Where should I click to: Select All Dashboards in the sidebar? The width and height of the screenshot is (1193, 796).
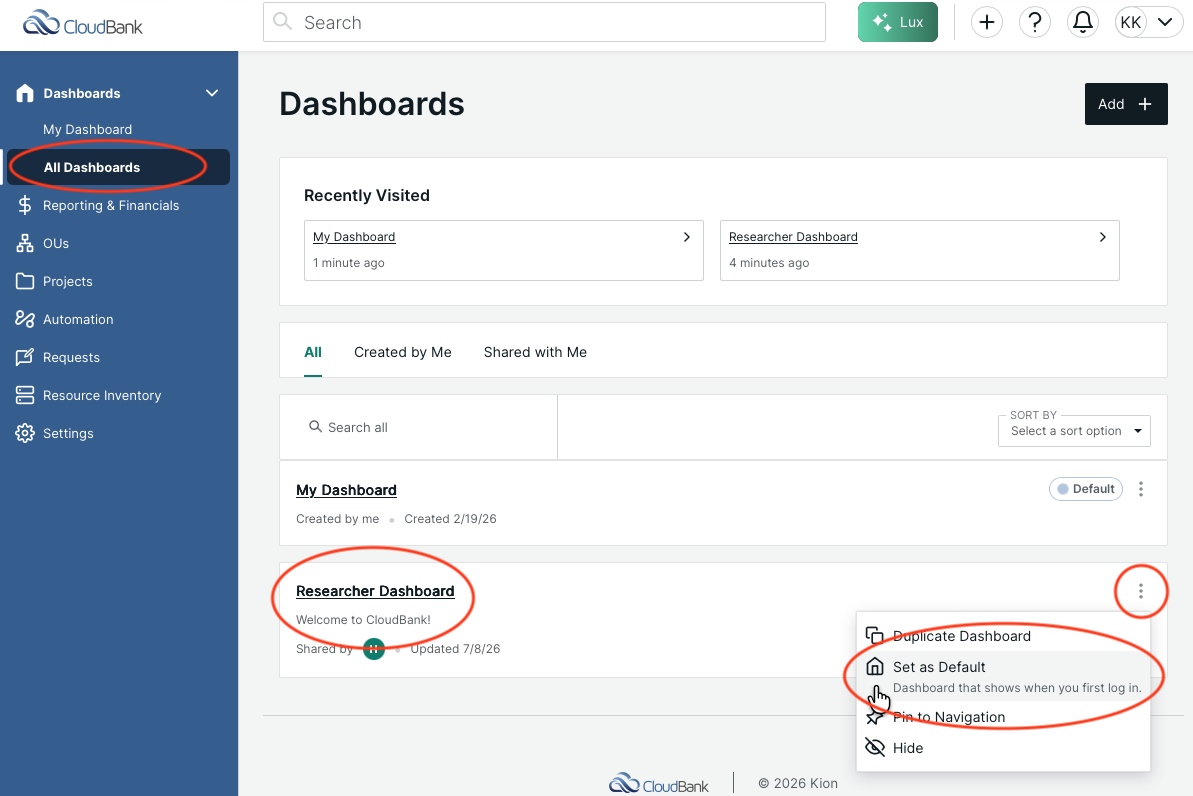[x=119, y=167]
